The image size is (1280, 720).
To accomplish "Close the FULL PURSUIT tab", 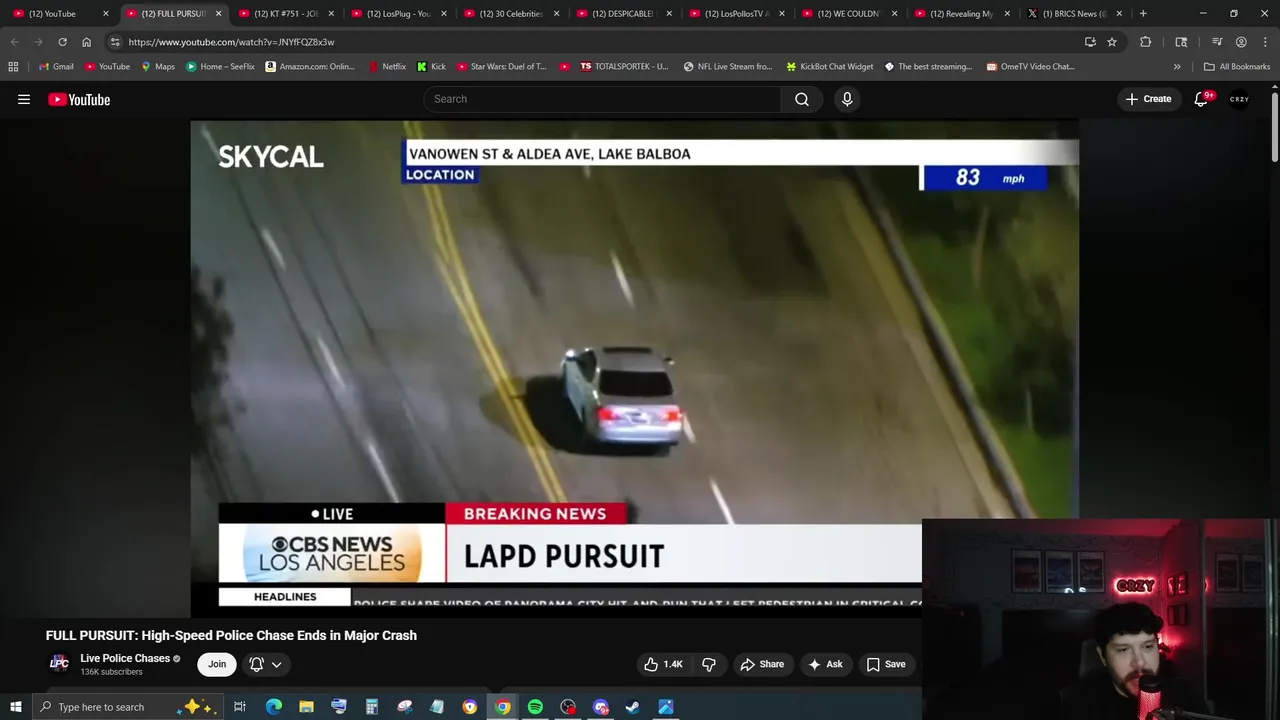I will [218, 14].
